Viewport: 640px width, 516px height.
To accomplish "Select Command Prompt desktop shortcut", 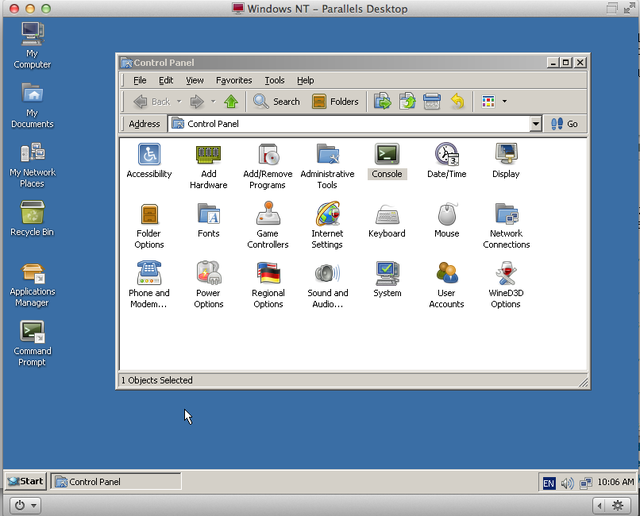I will coord(32,344).
